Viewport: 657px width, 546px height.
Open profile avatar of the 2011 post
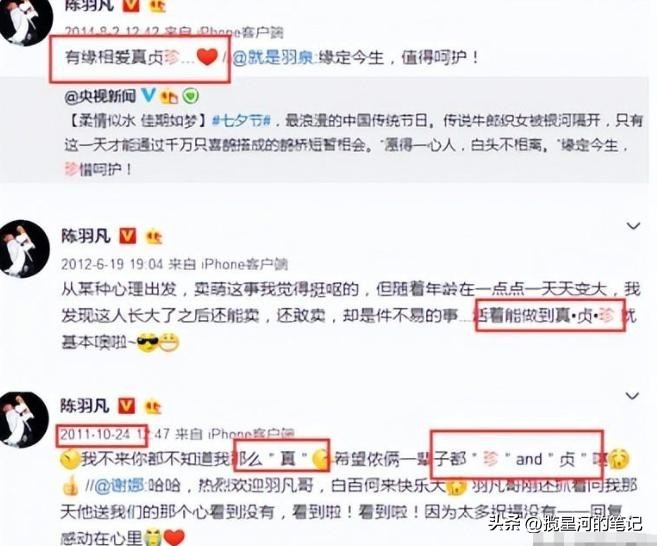[23, 420]
